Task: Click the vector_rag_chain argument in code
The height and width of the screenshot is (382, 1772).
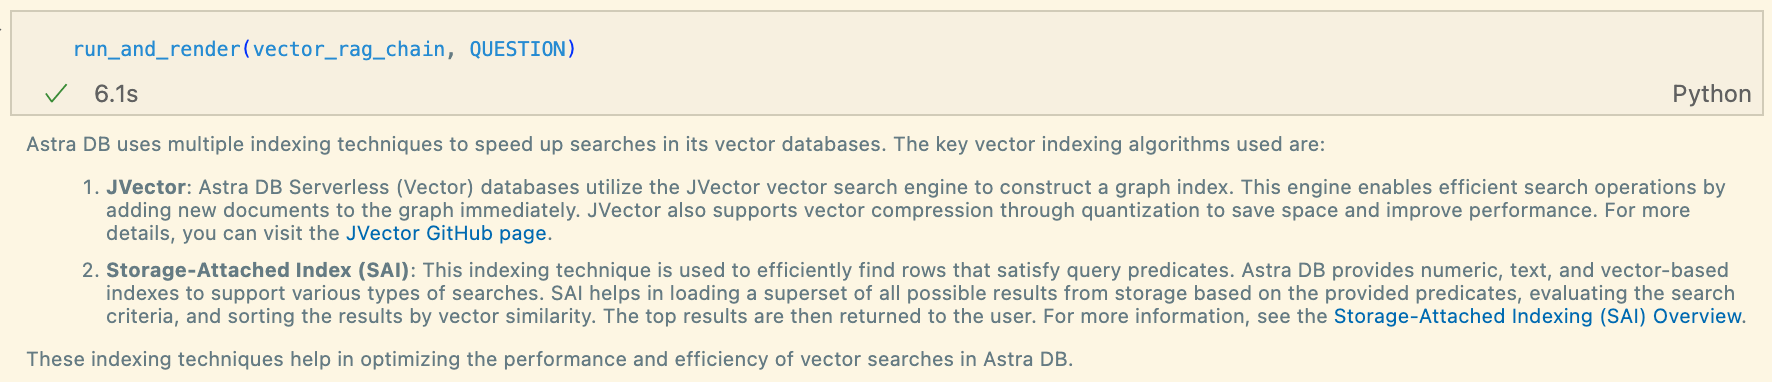Action: (349, 49)
